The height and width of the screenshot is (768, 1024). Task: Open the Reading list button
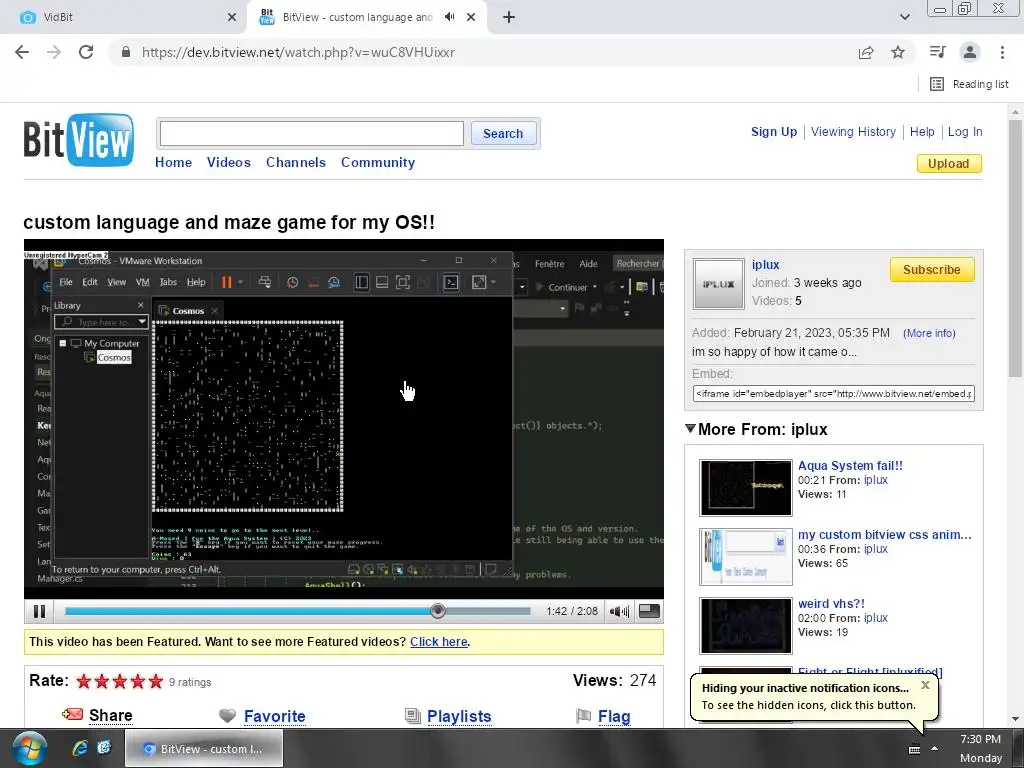[969, 84]
